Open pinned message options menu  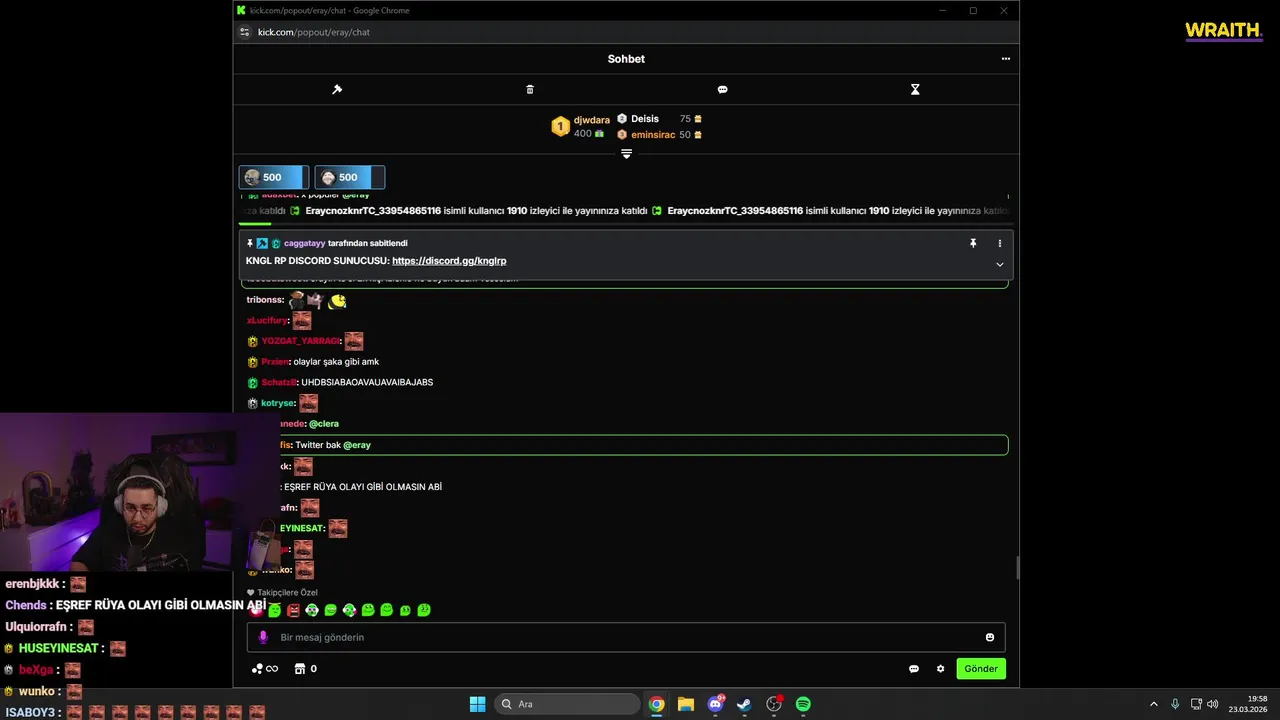[999, 243]
